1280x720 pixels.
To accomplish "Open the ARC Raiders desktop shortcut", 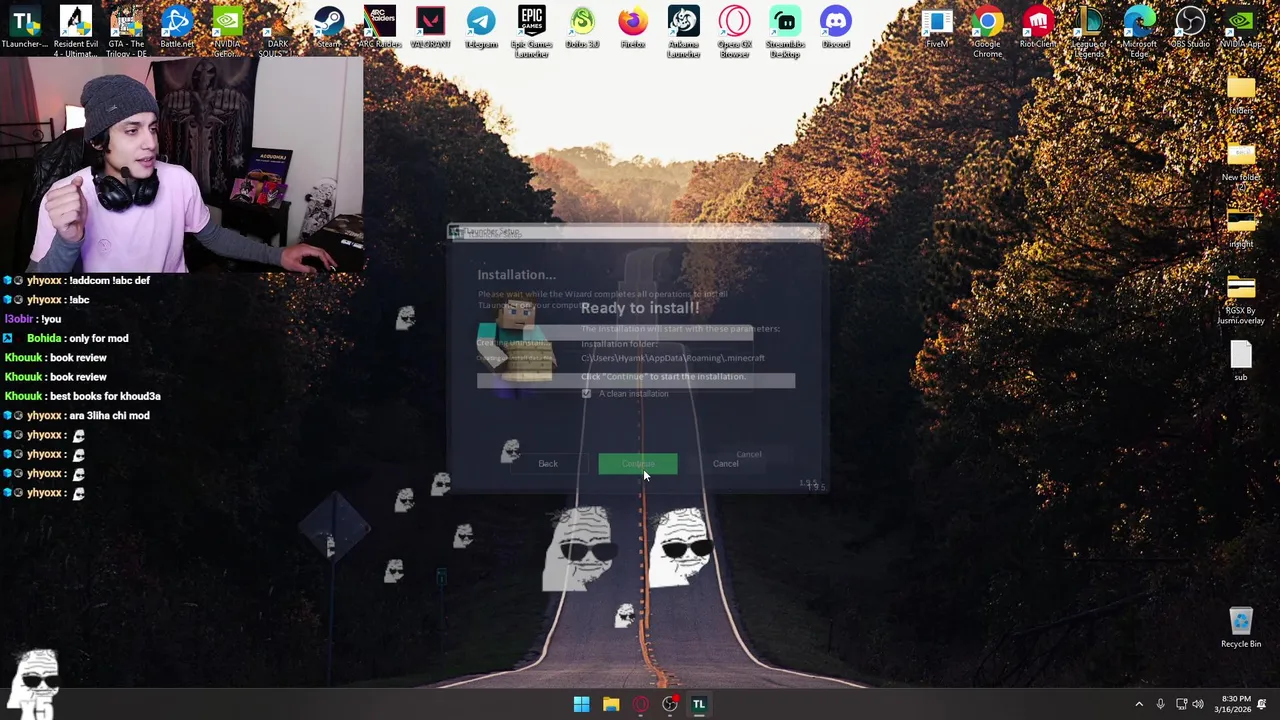I will 380,27.
